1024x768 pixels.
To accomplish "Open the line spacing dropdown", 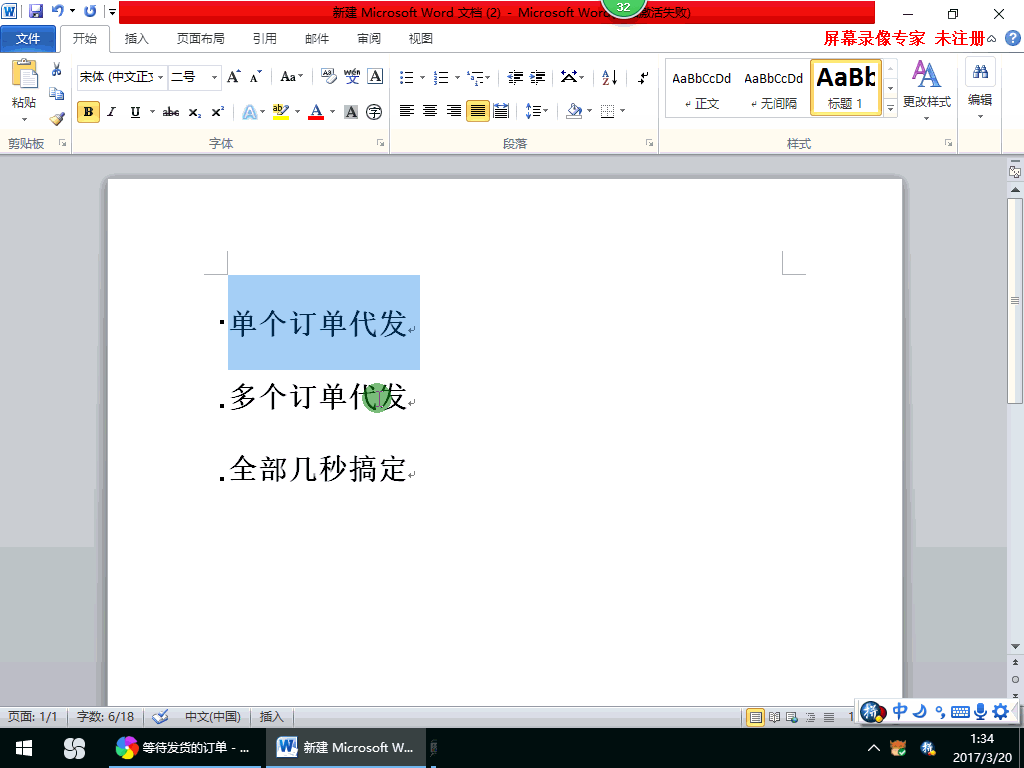I will tap(537, 112).
